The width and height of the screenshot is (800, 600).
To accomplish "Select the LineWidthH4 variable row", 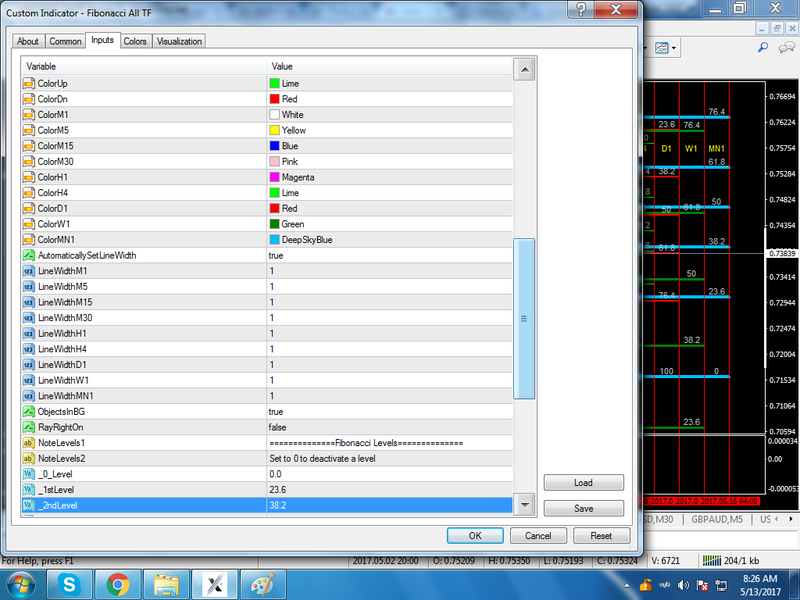I will coord(267,349).
